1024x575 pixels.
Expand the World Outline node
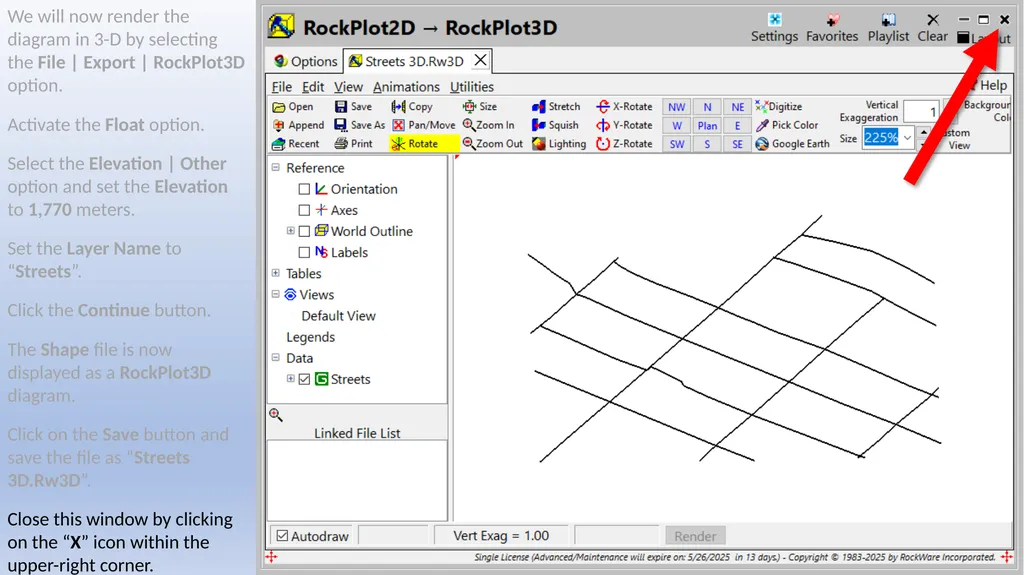pos(291,231)
